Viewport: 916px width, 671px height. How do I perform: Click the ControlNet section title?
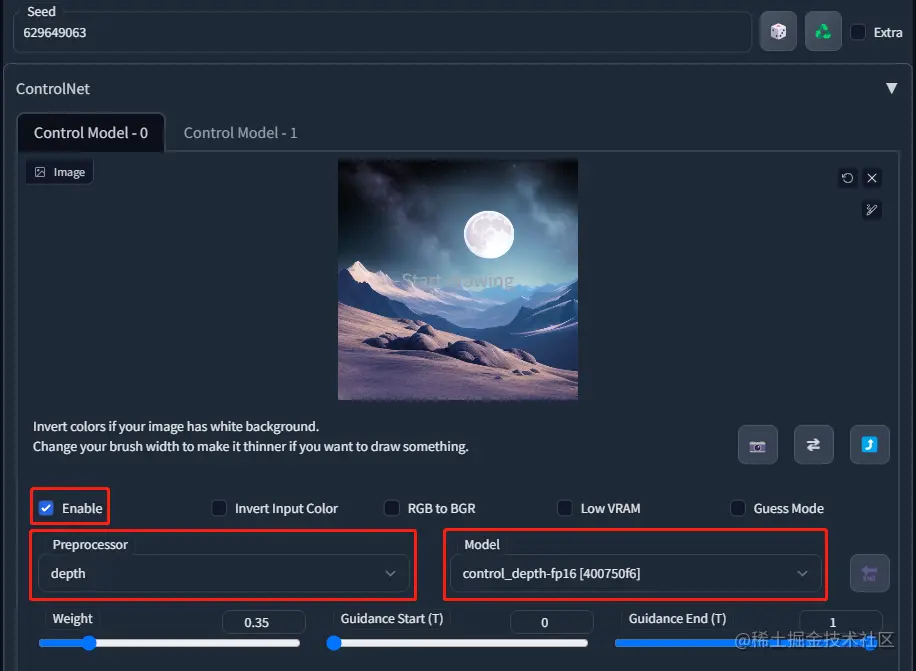tap(53, 89)
